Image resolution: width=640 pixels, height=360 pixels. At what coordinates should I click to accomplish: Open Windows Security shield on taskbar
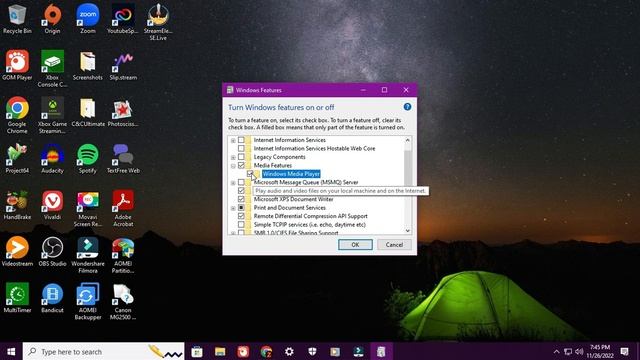pos(312,351)
